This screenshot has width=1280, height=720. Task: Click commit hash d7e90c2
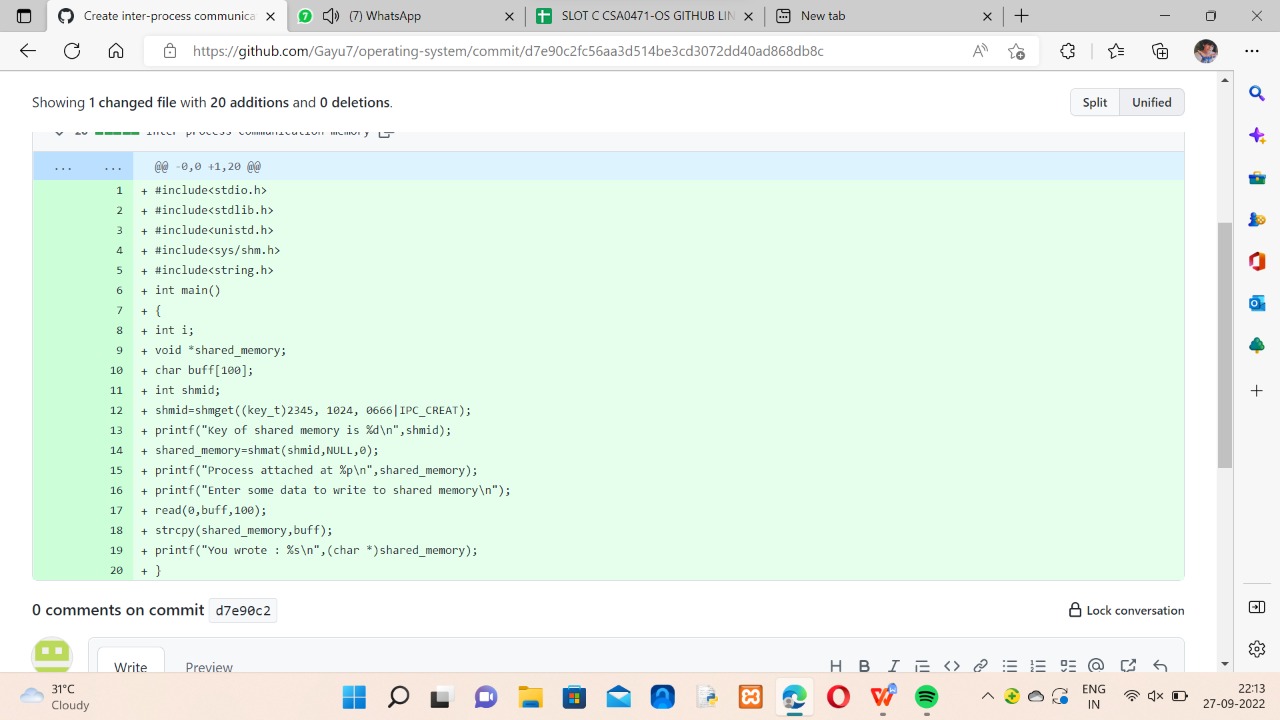click(243, 610)
